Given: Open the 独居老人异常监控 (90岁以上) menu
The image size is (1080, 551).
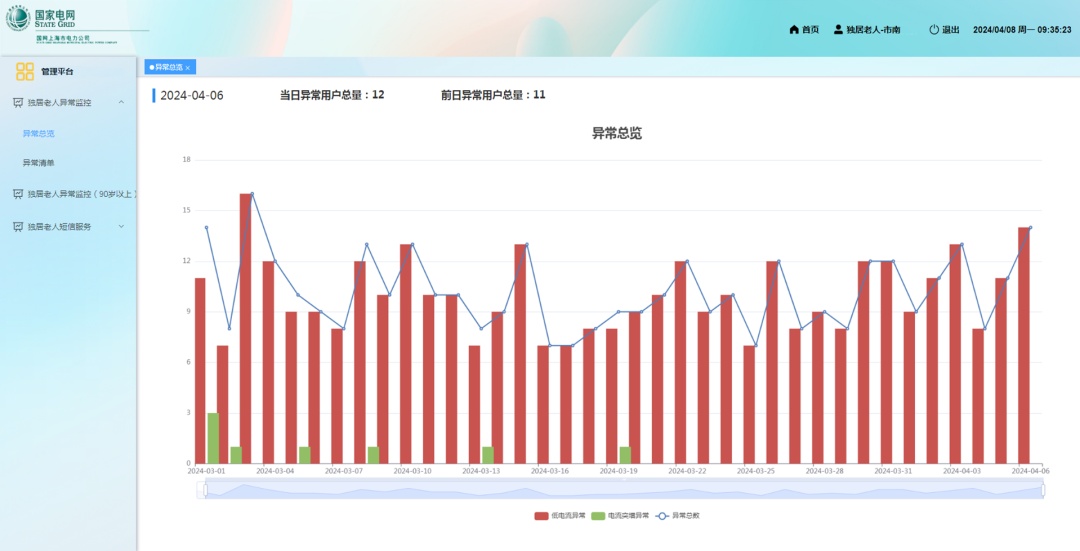Looking at the screenshot, I should point(80,194).
